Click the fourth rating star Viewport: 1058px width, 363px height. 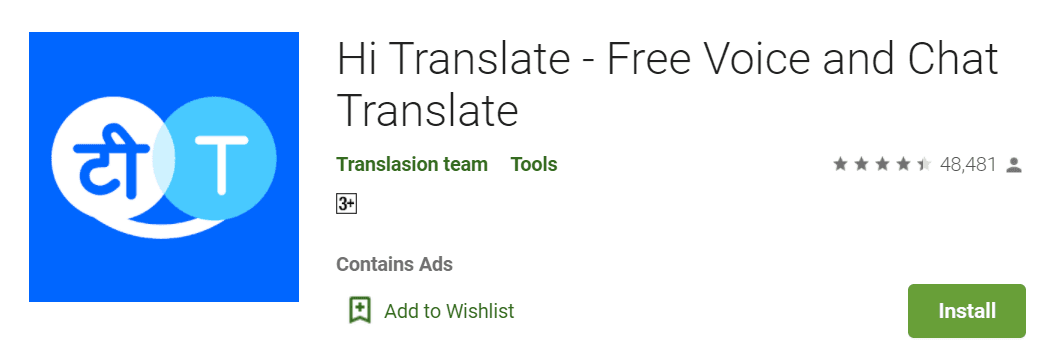pos(903,164)
